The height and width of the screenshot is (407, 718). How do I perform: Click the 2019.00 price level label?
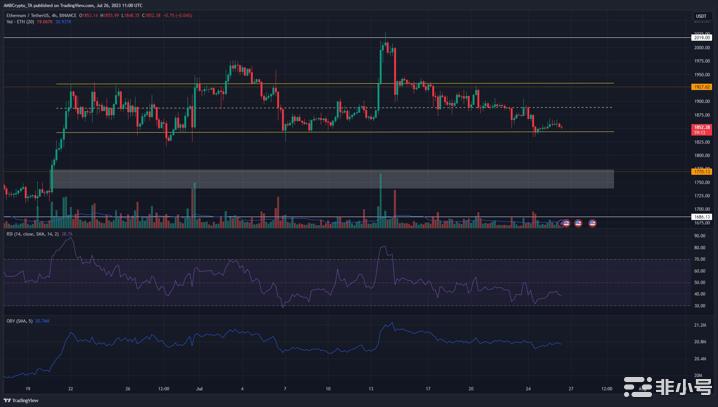click(x=701, y=38)
